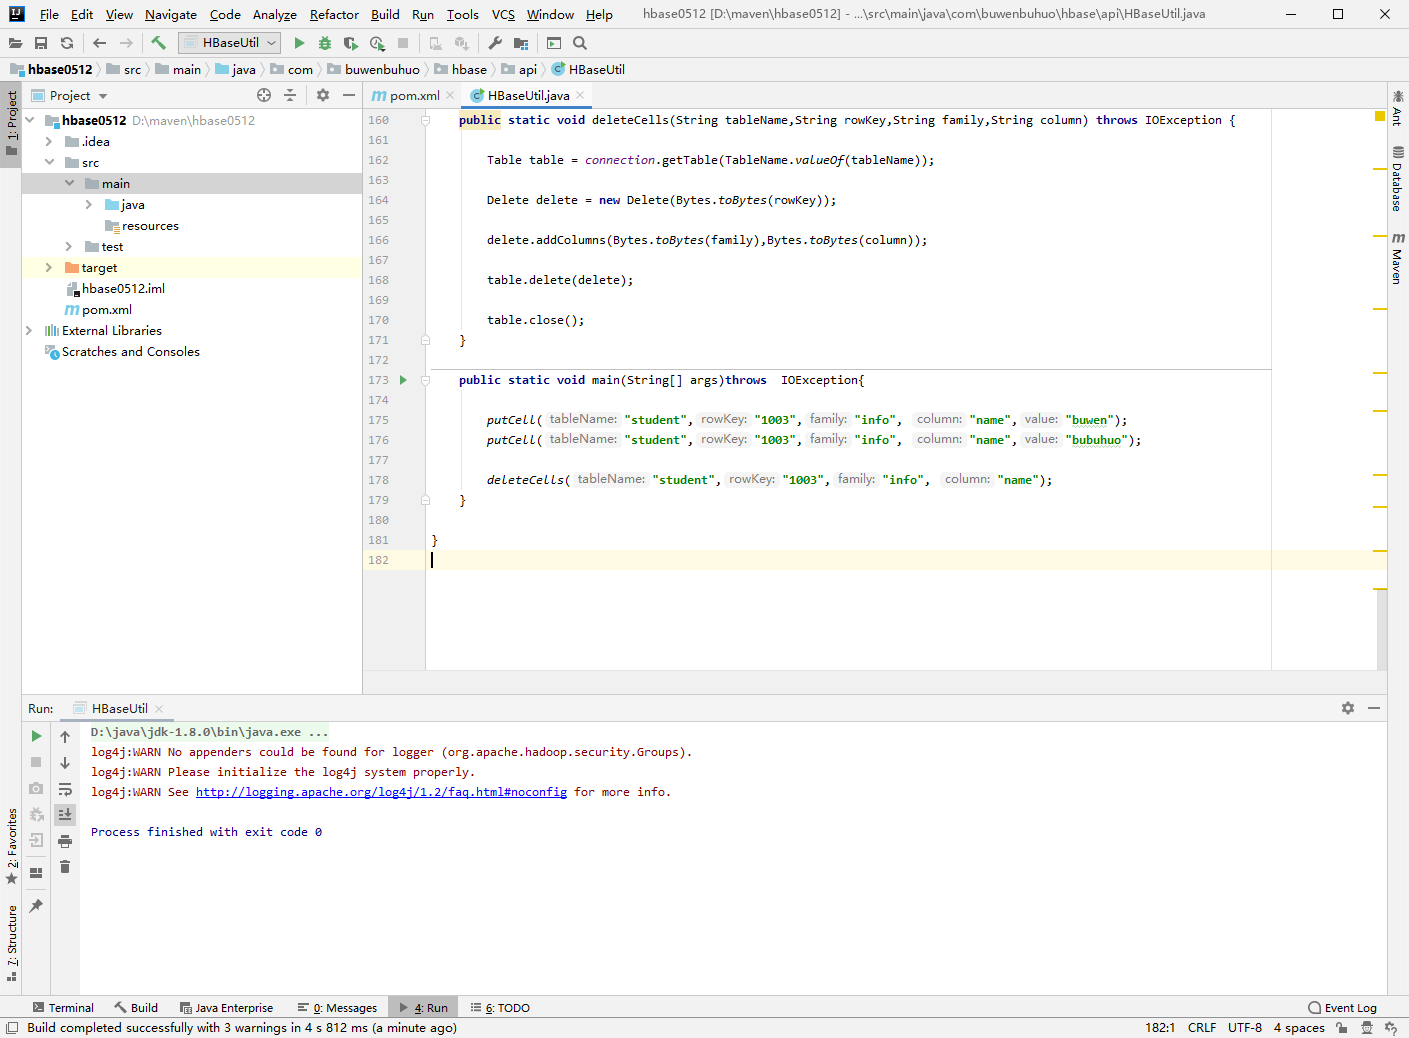Collapse the main folder
Viewport: 1409px width, 1038px height.
pyautogui.click(x=69, y=183)
